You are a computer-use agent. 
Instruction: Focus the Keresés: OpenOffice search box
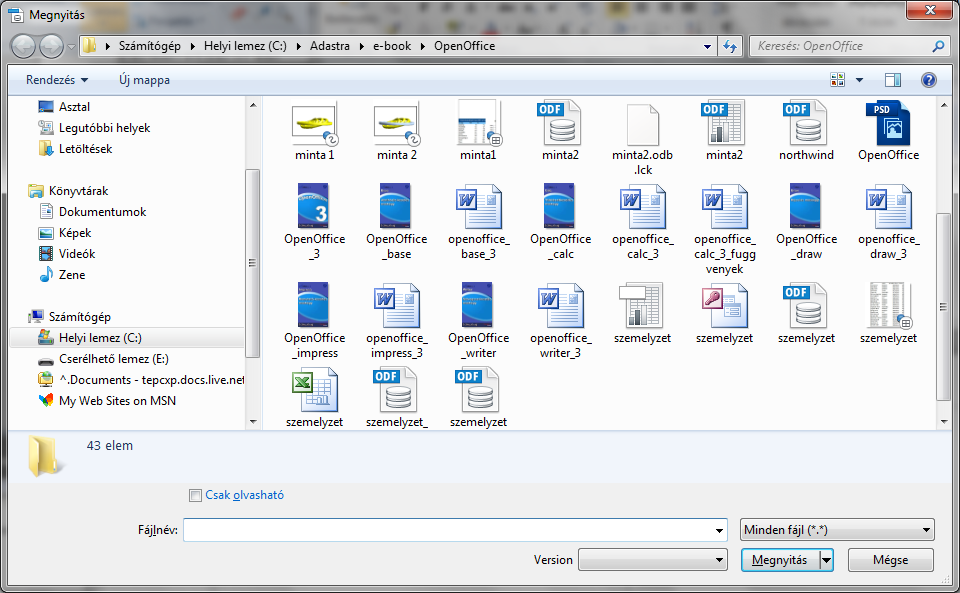[849, 47]
